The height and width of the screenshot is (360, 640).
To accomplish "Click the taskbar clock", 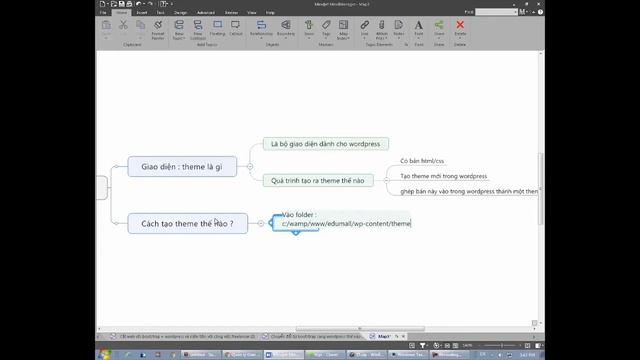I will 527,355.
